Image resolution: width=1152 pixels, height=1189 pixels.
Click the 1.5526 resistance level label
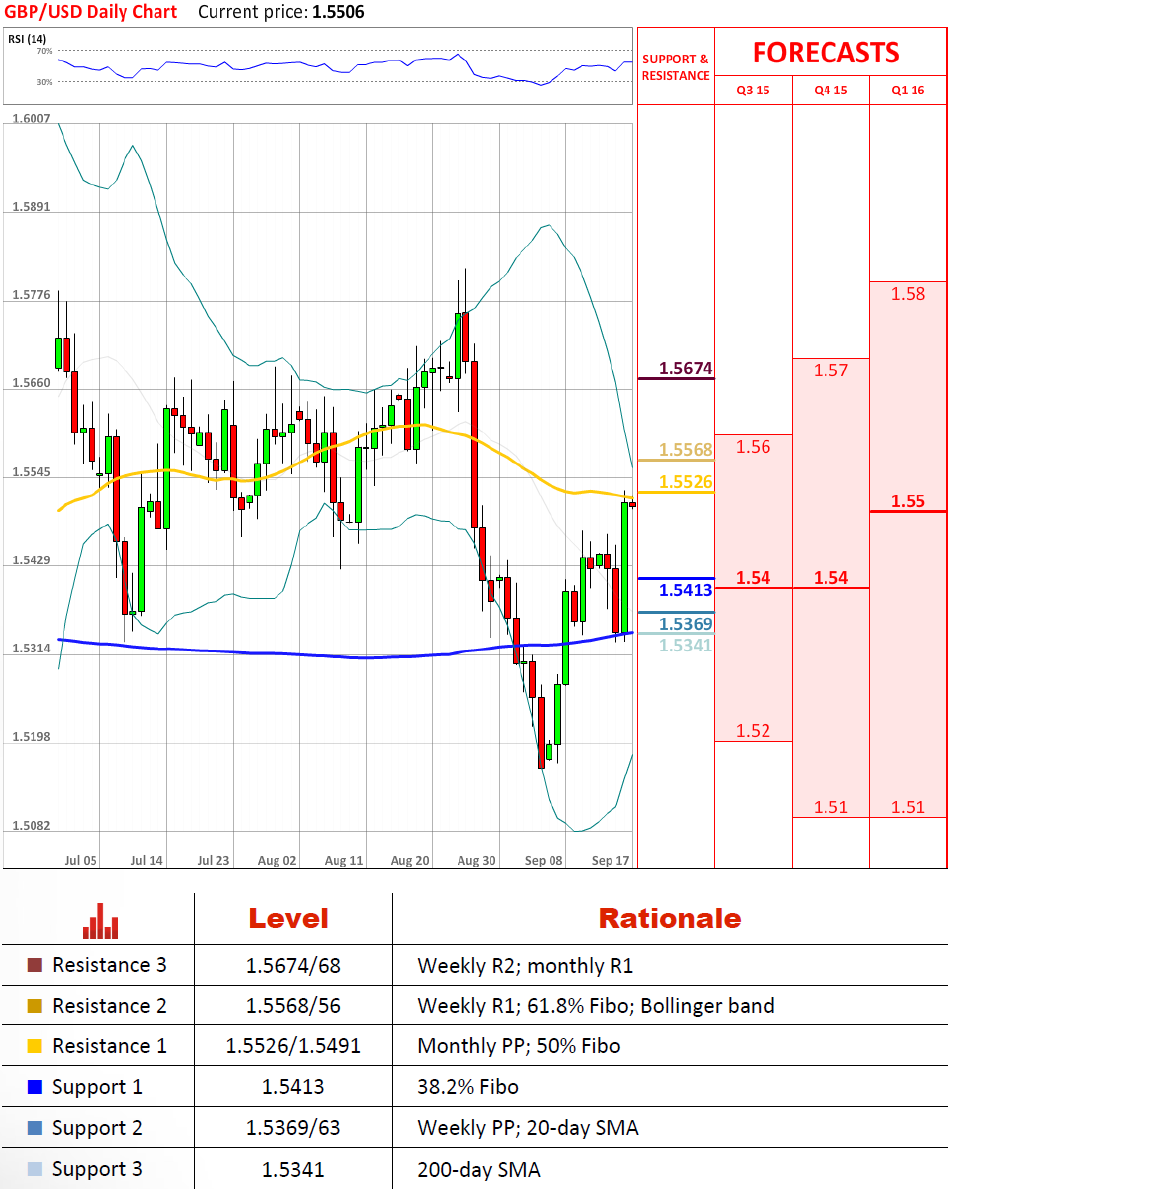point(686,482)
